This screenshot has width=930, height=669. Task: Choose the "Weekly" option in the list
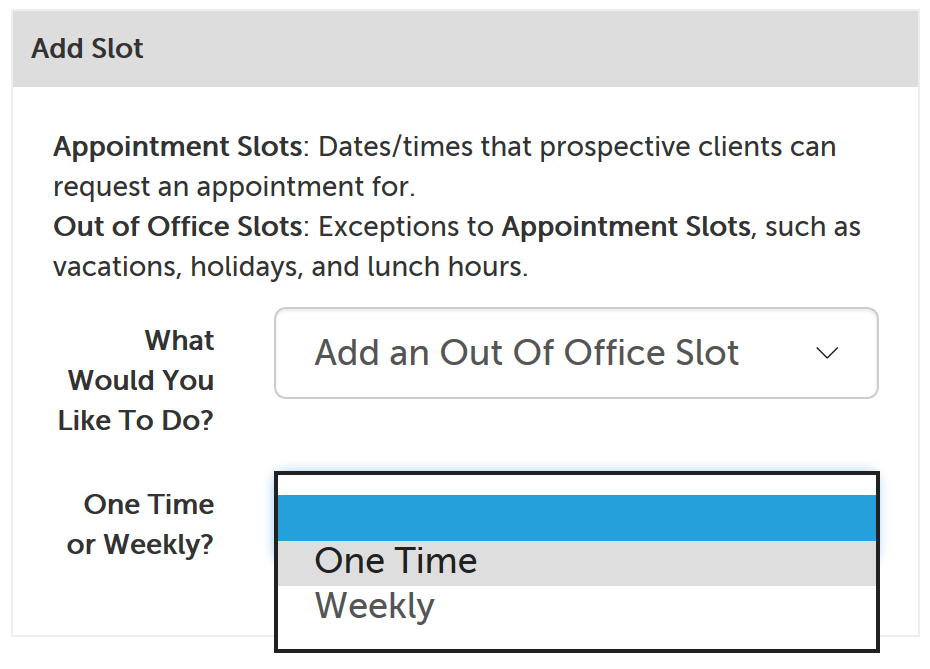[x=375, y=606]
